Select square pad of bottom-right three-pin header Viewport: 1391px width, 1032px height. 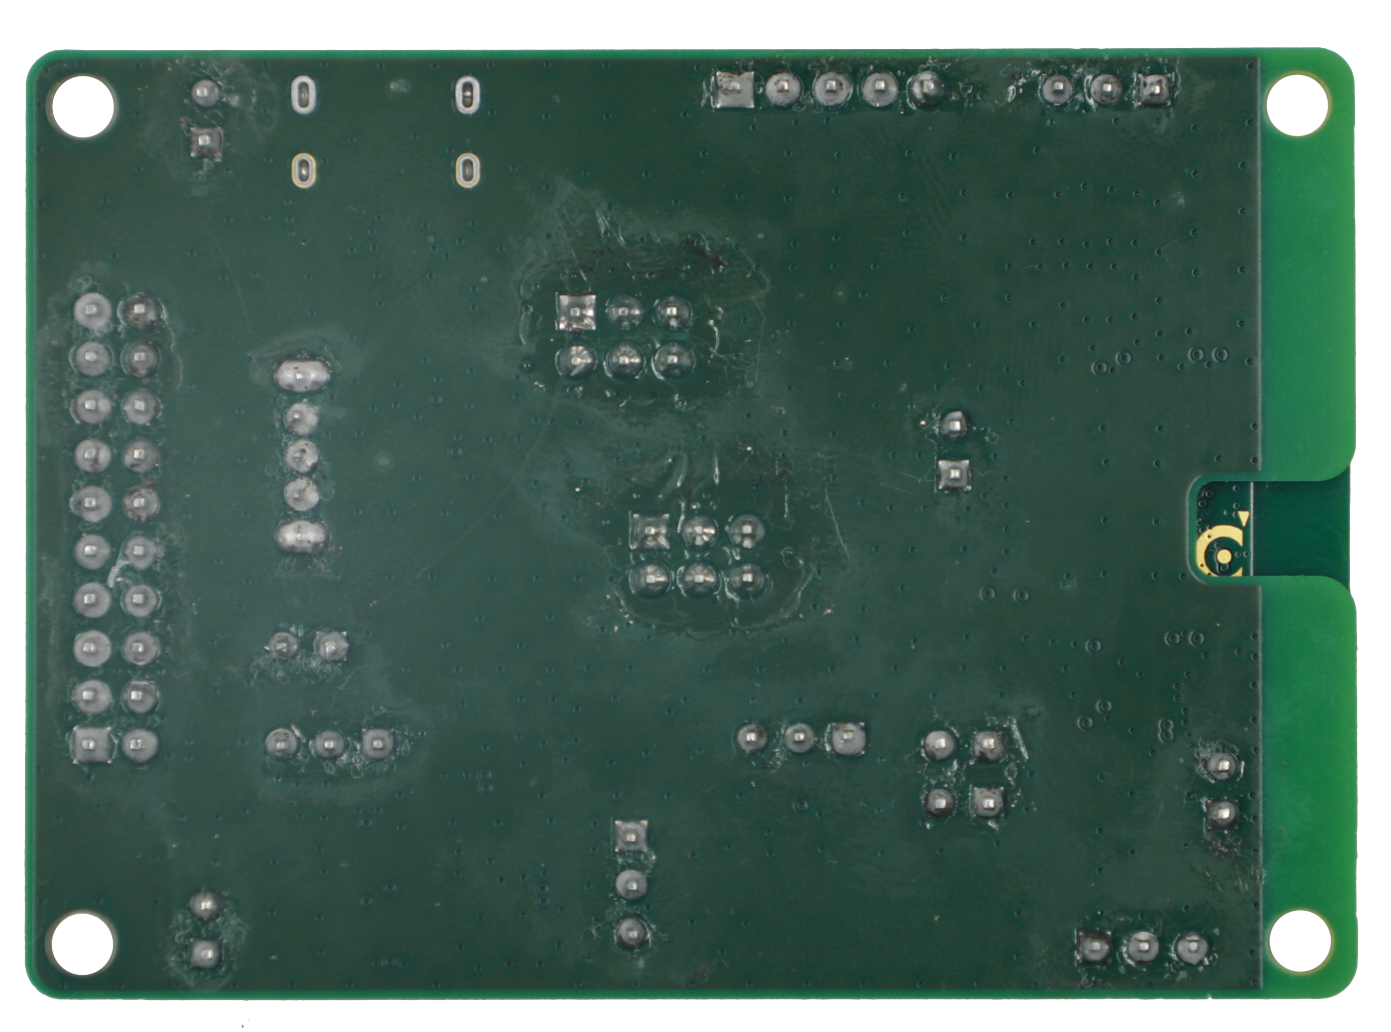tap(1093, 946)
